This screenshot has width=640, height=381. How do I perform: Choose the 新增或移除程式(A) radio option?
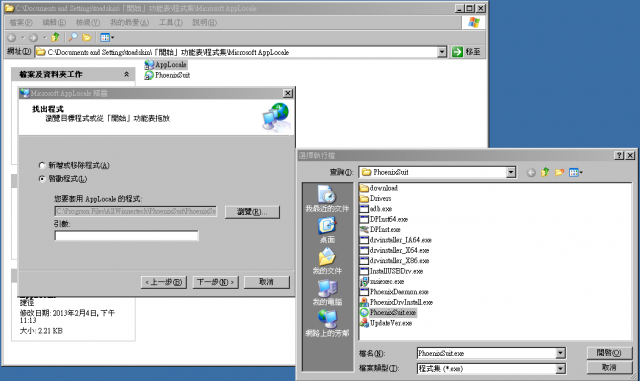(x=74, y=165)
